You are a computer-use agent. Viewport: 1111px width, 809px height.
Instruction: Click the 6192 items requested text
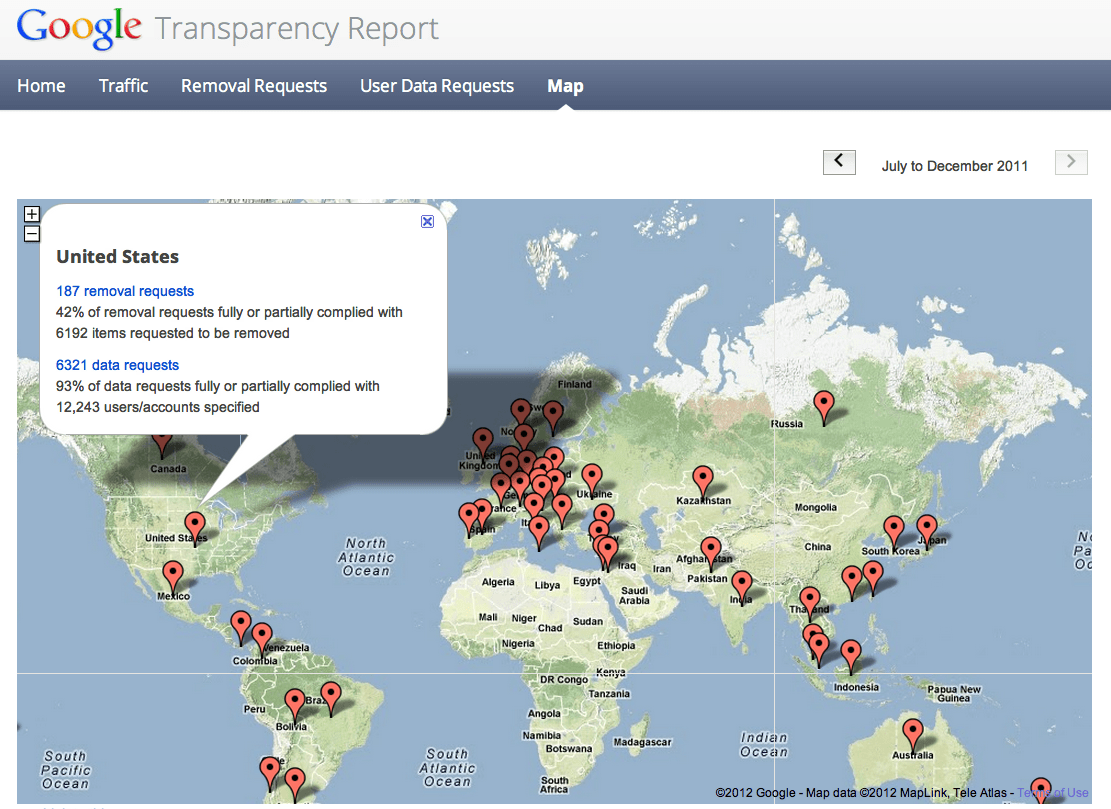pyautogui.click(x=173, y=333)
